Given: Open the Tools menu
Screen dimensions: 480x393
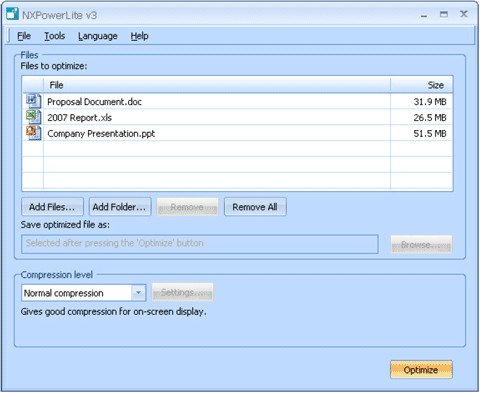Looking at the screenshot, I should (x=55, y=36).
